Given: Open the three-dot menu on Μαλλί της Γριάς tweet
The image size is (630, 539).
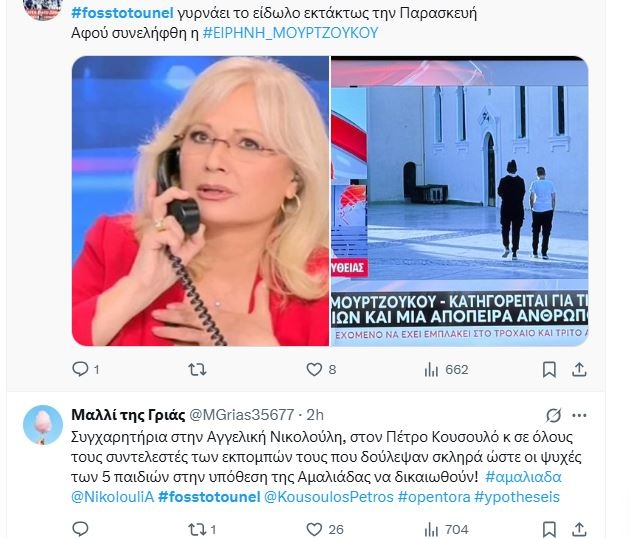Looking at the screenshot, I should click(579, 415).
